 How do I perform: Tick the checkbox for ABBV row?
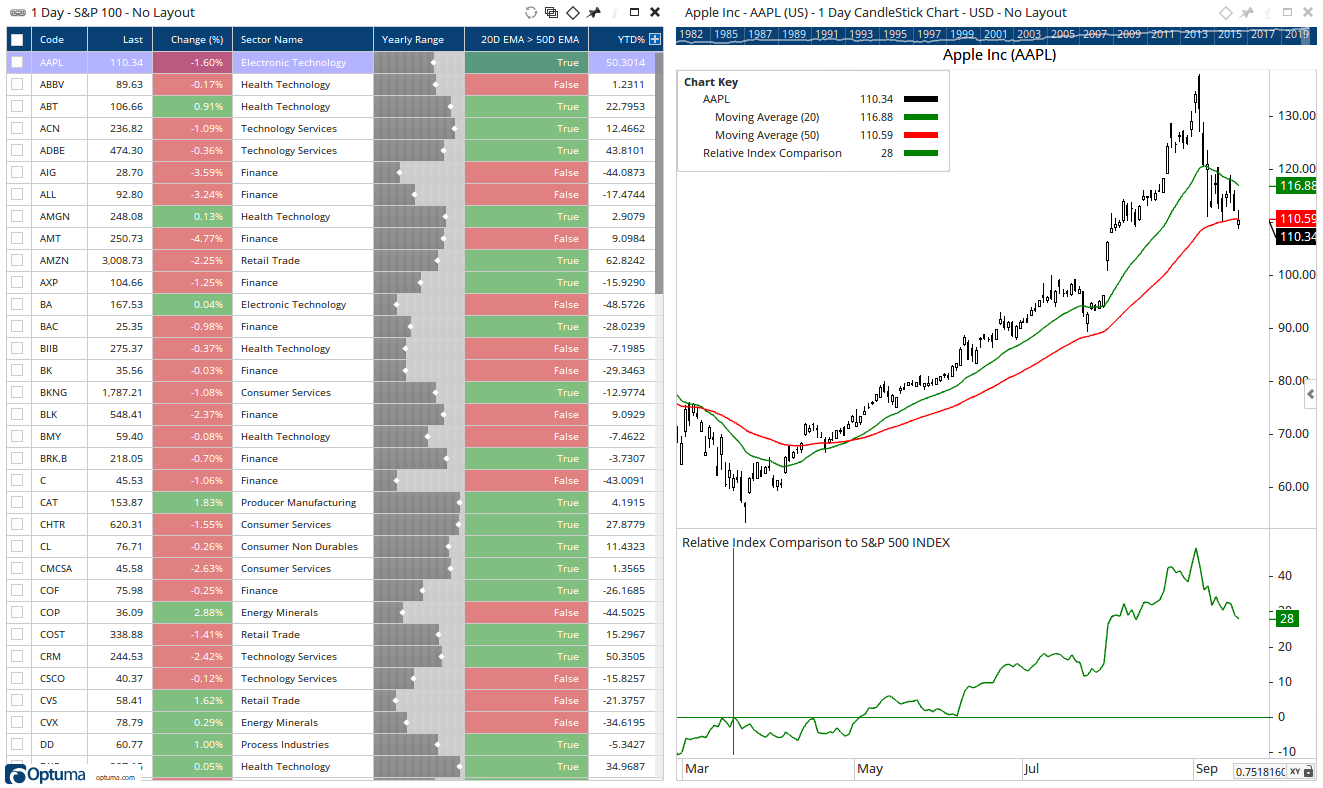[17, 84]
